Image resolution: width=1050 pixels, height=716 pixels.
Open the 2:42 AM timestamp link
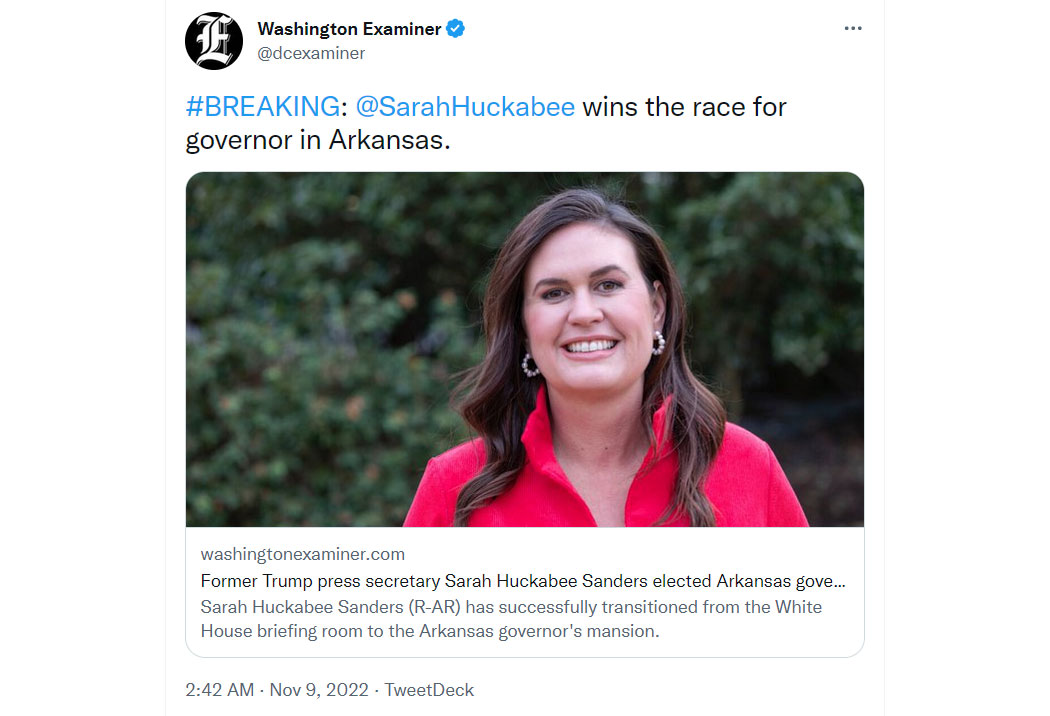click(x=220, y=690)
